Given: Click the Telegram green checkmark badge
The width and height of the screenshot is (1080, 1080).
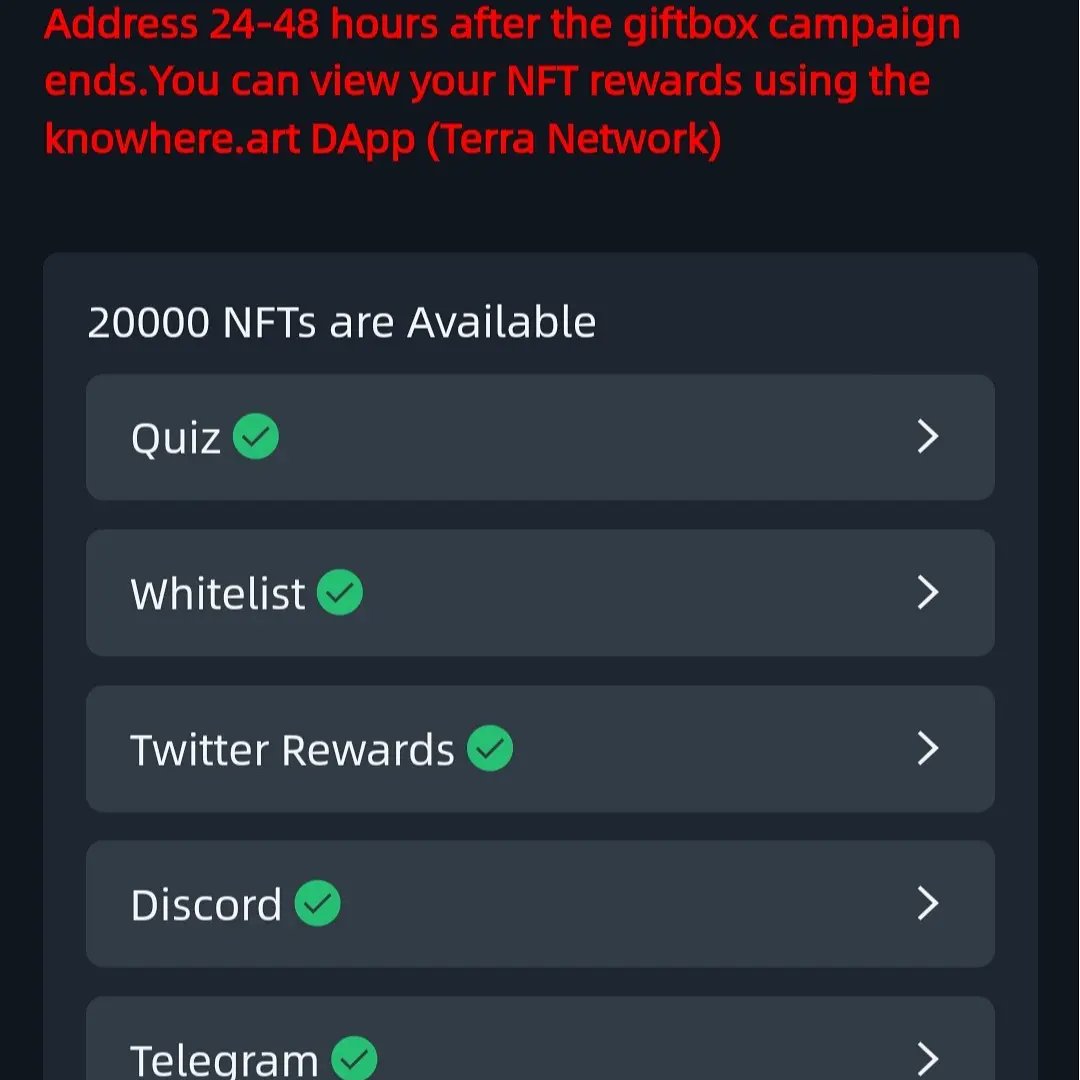Looking at the screenshot, I should [354, 1058].
